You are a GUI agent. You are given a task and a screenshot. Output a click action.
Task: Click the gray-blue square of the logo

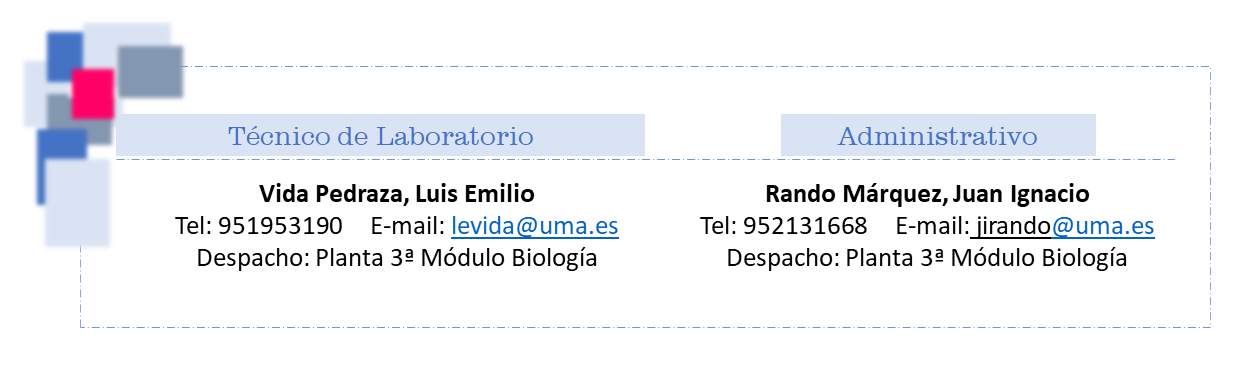pyautogui.click(x=150, y=70)
